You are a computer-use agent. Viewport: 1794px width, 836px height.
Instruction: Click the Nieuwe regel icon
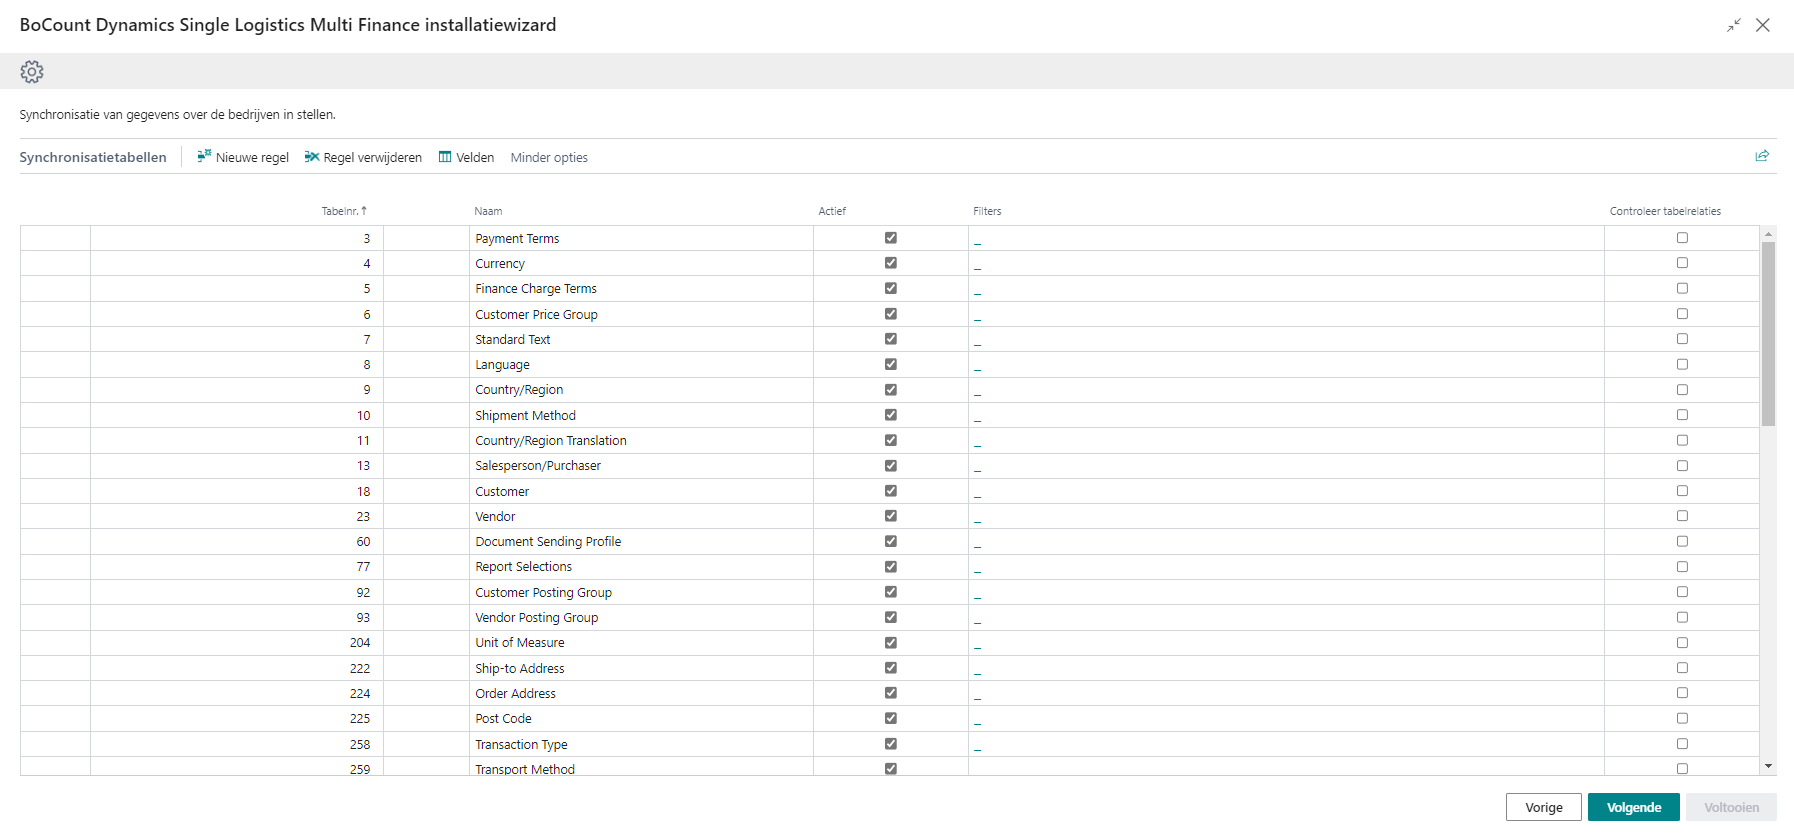click(x=204, y=157)
